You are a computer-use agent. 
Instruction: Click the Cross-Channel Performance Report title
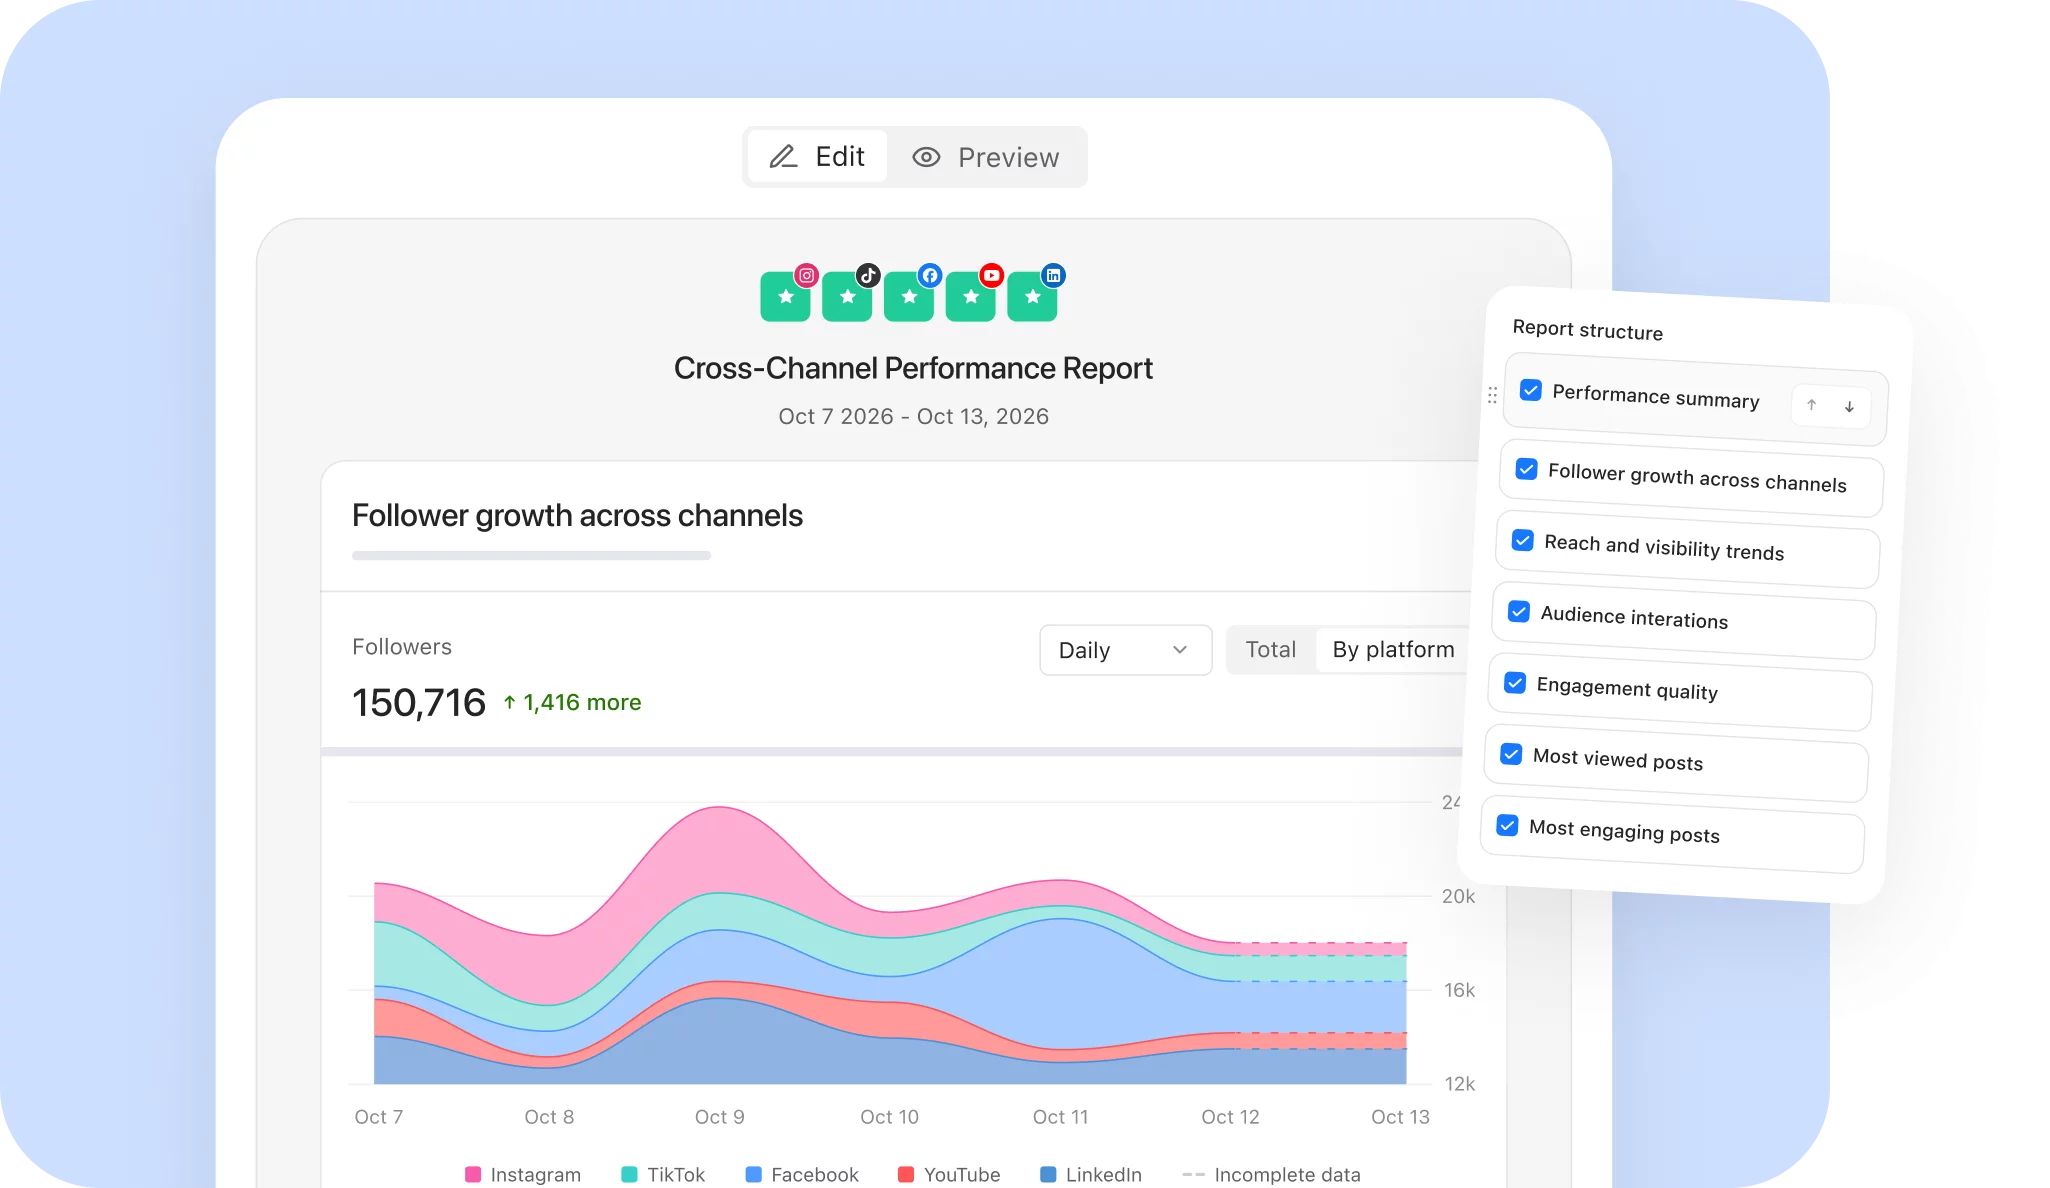913,368
